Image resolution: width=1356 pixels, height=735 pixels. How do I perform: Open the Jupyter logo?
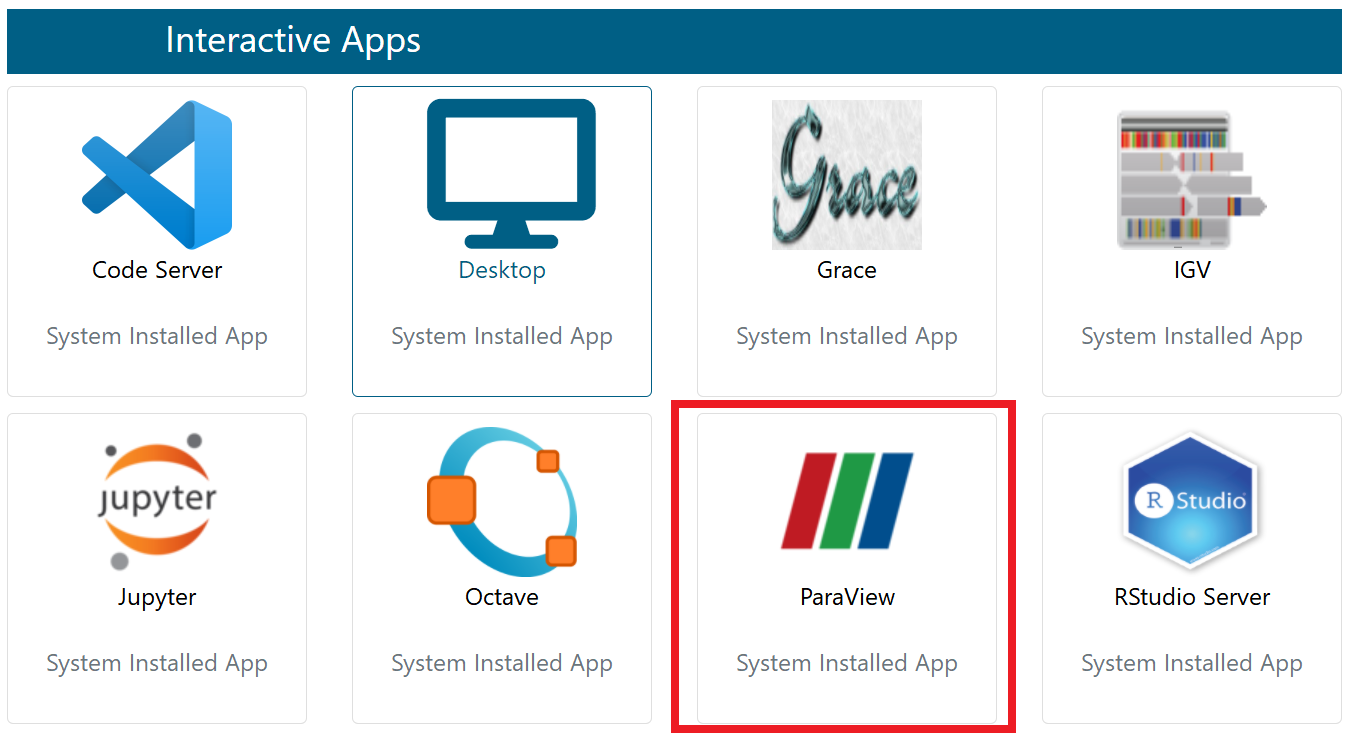(157, 502)
